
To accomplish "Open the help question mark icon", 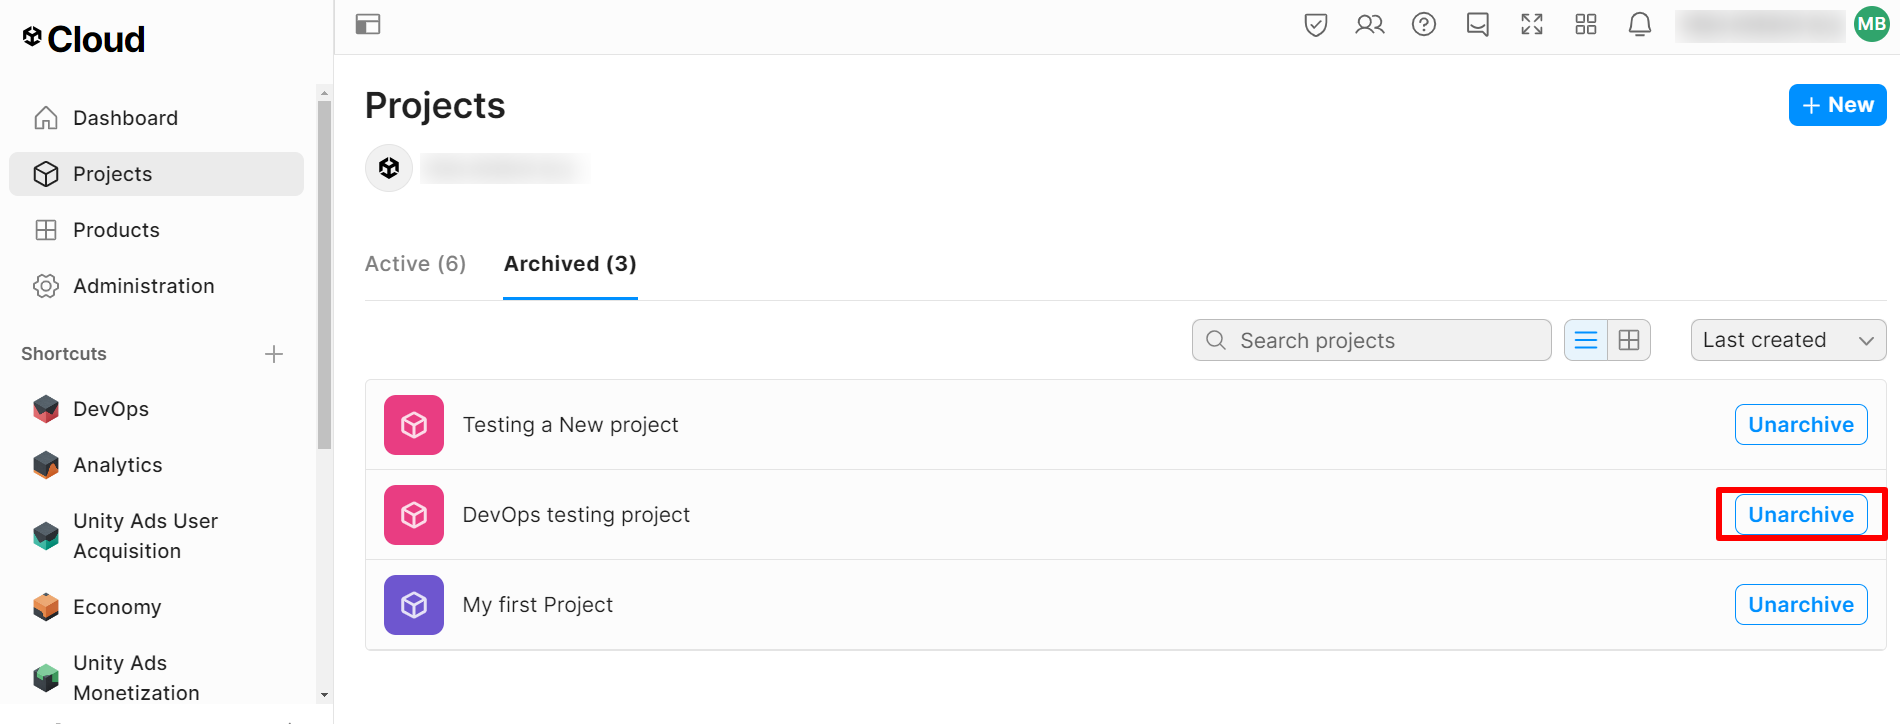I will point(1423,24).
